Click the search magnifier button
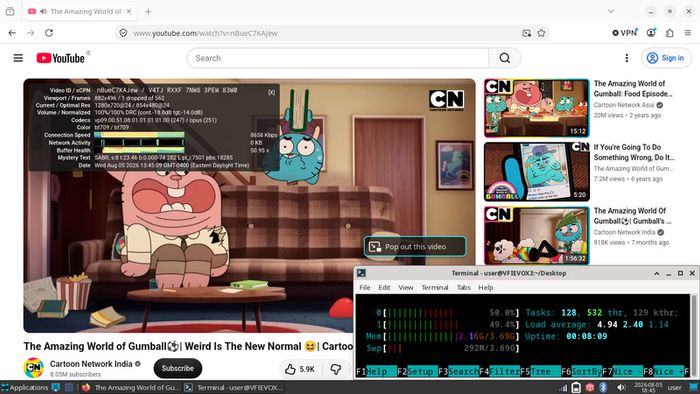 [505, 58]
